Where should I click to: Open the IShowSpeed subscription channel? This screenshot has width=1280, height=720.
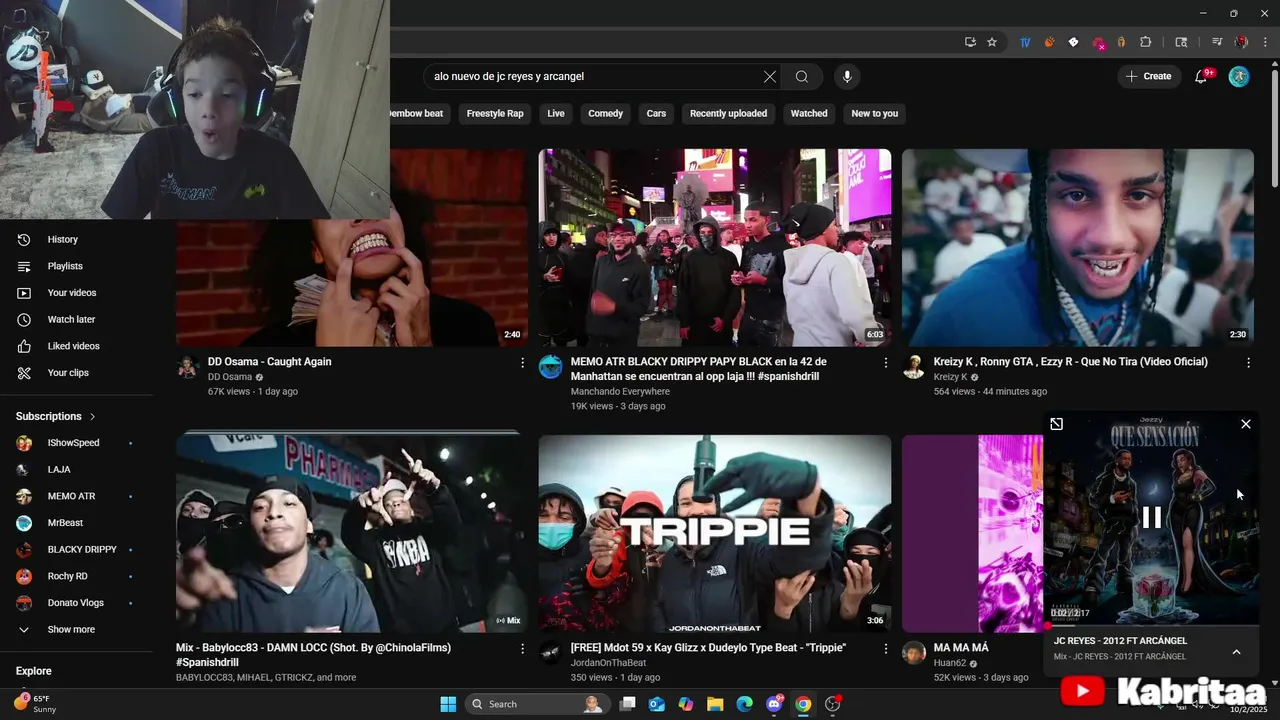(76, 443)
